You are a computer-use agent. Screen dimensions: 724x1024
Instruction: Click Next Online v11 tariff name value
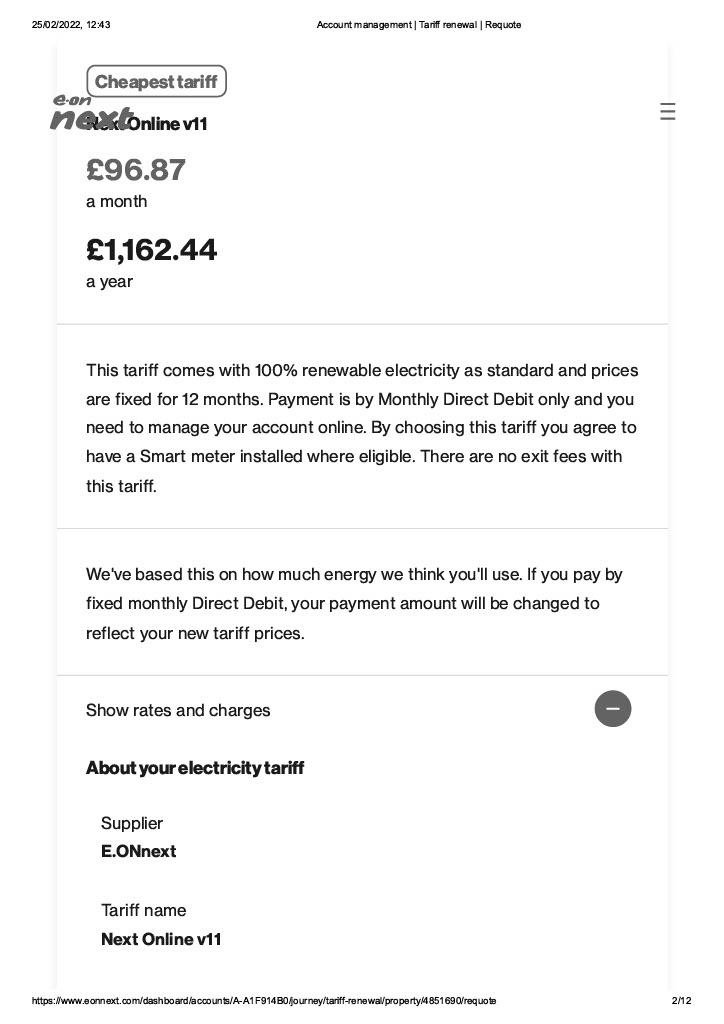pos(161,939)
